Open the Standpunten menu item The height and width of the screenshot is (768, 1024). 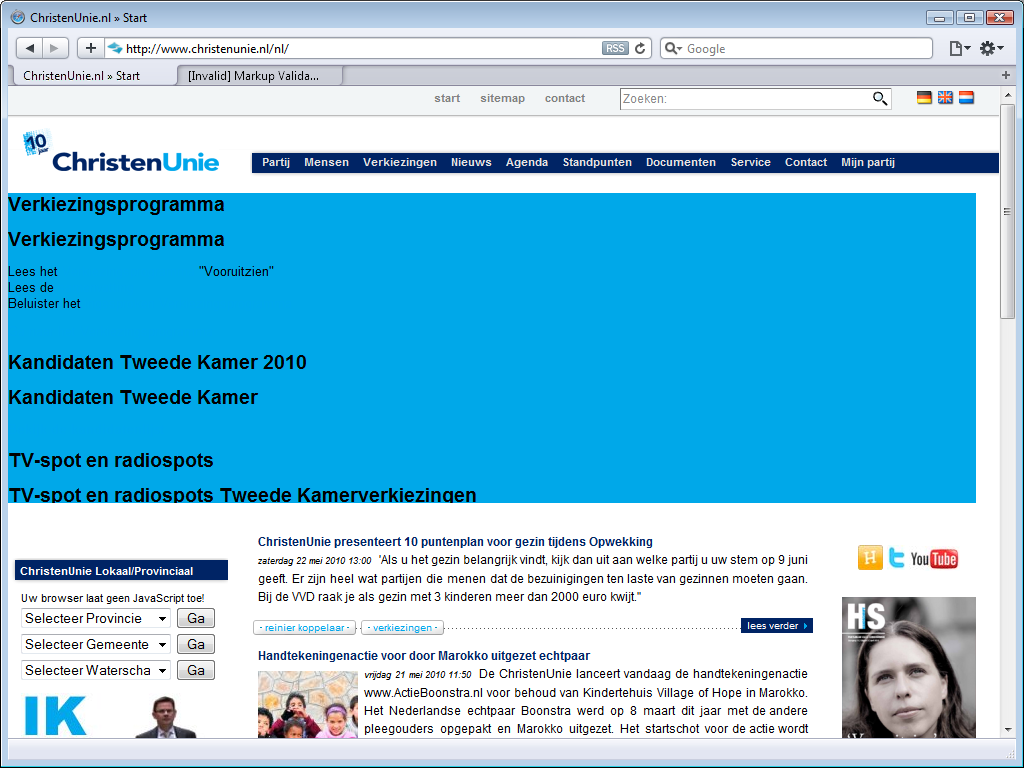tap(597, 163)
